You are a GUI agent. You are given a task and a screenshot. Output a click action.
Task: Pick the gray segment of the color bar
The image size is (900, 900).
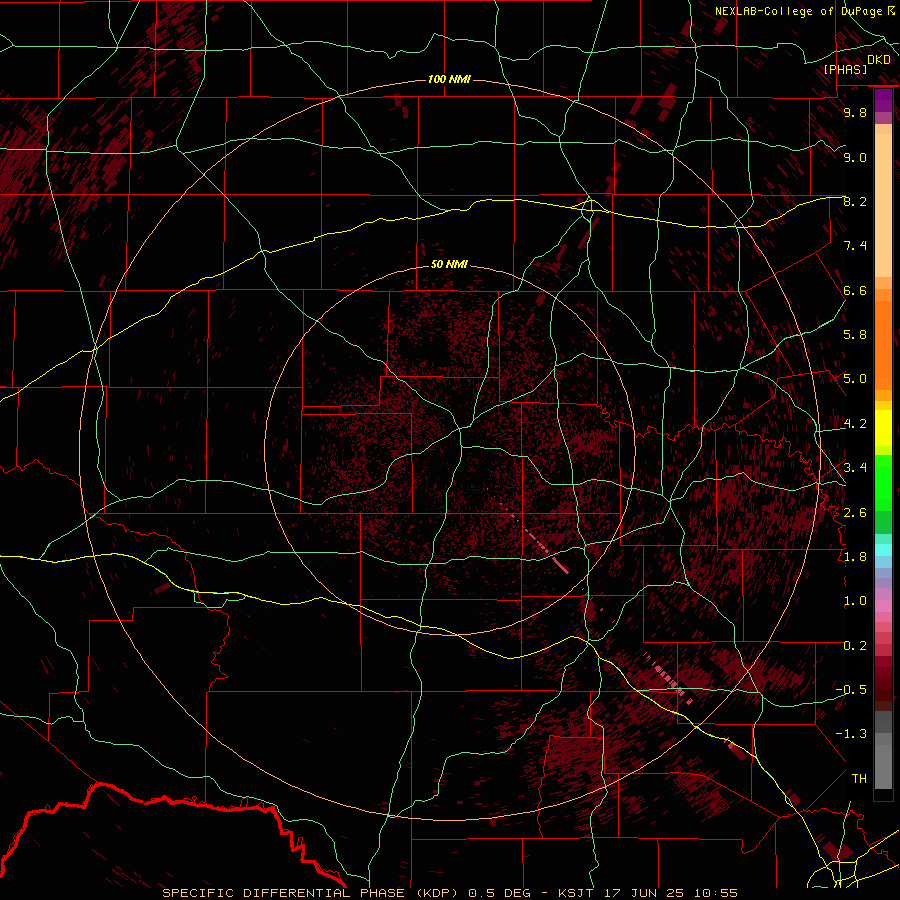[x=883, y=750]
